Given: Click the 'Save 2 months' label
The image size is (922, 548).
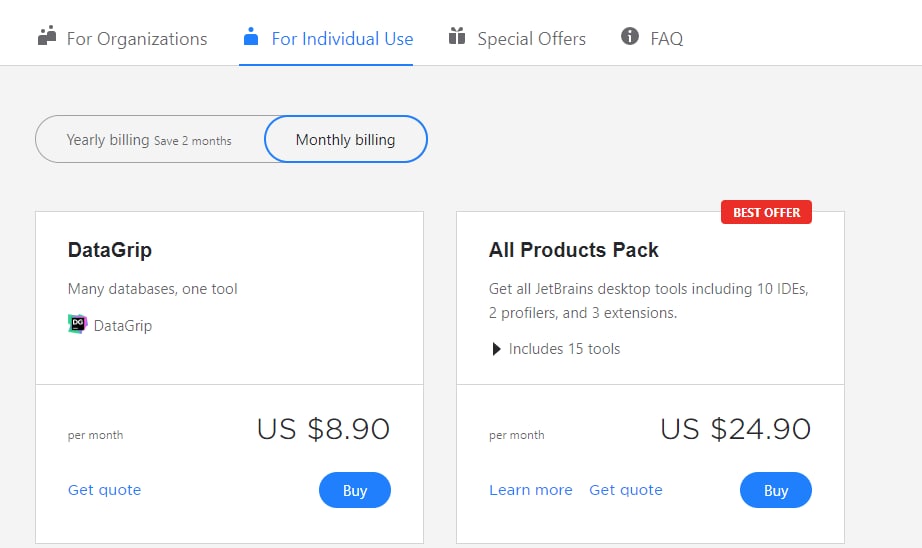Looking at the screenshot, I should [193, 141].
